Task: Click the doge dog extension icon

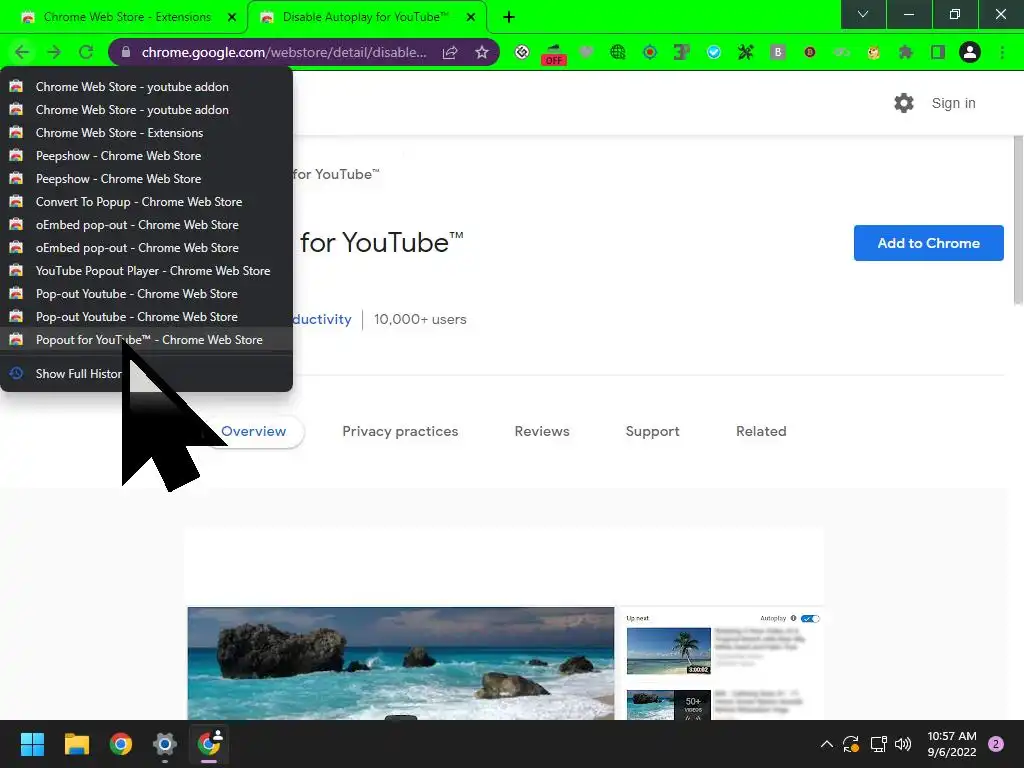Action: [874, 52]
